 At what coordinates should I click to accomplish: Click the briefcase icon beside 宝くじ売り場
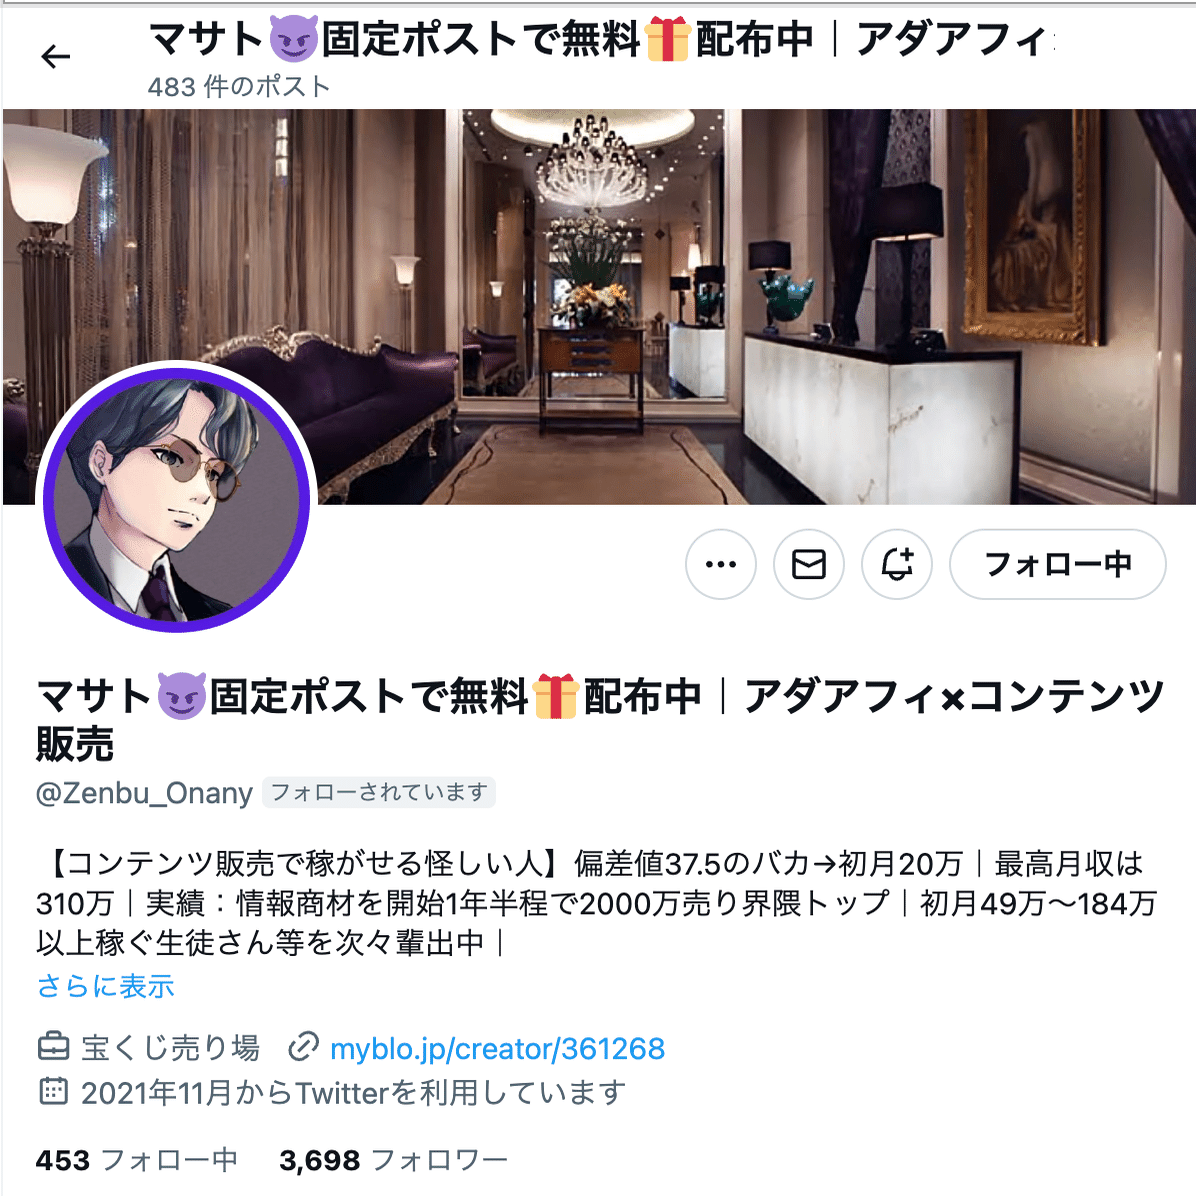pos(53,1047)
